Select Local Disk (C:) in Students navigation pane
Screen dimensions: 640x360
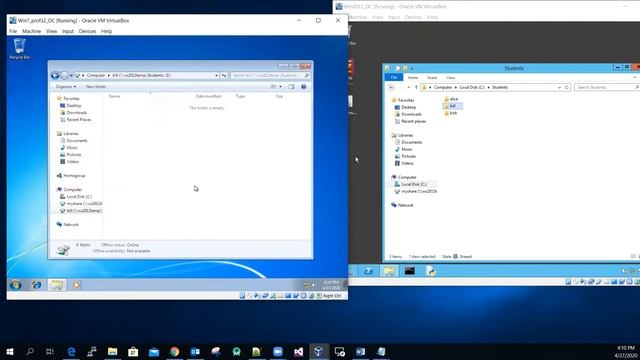(x=411, y=184)
